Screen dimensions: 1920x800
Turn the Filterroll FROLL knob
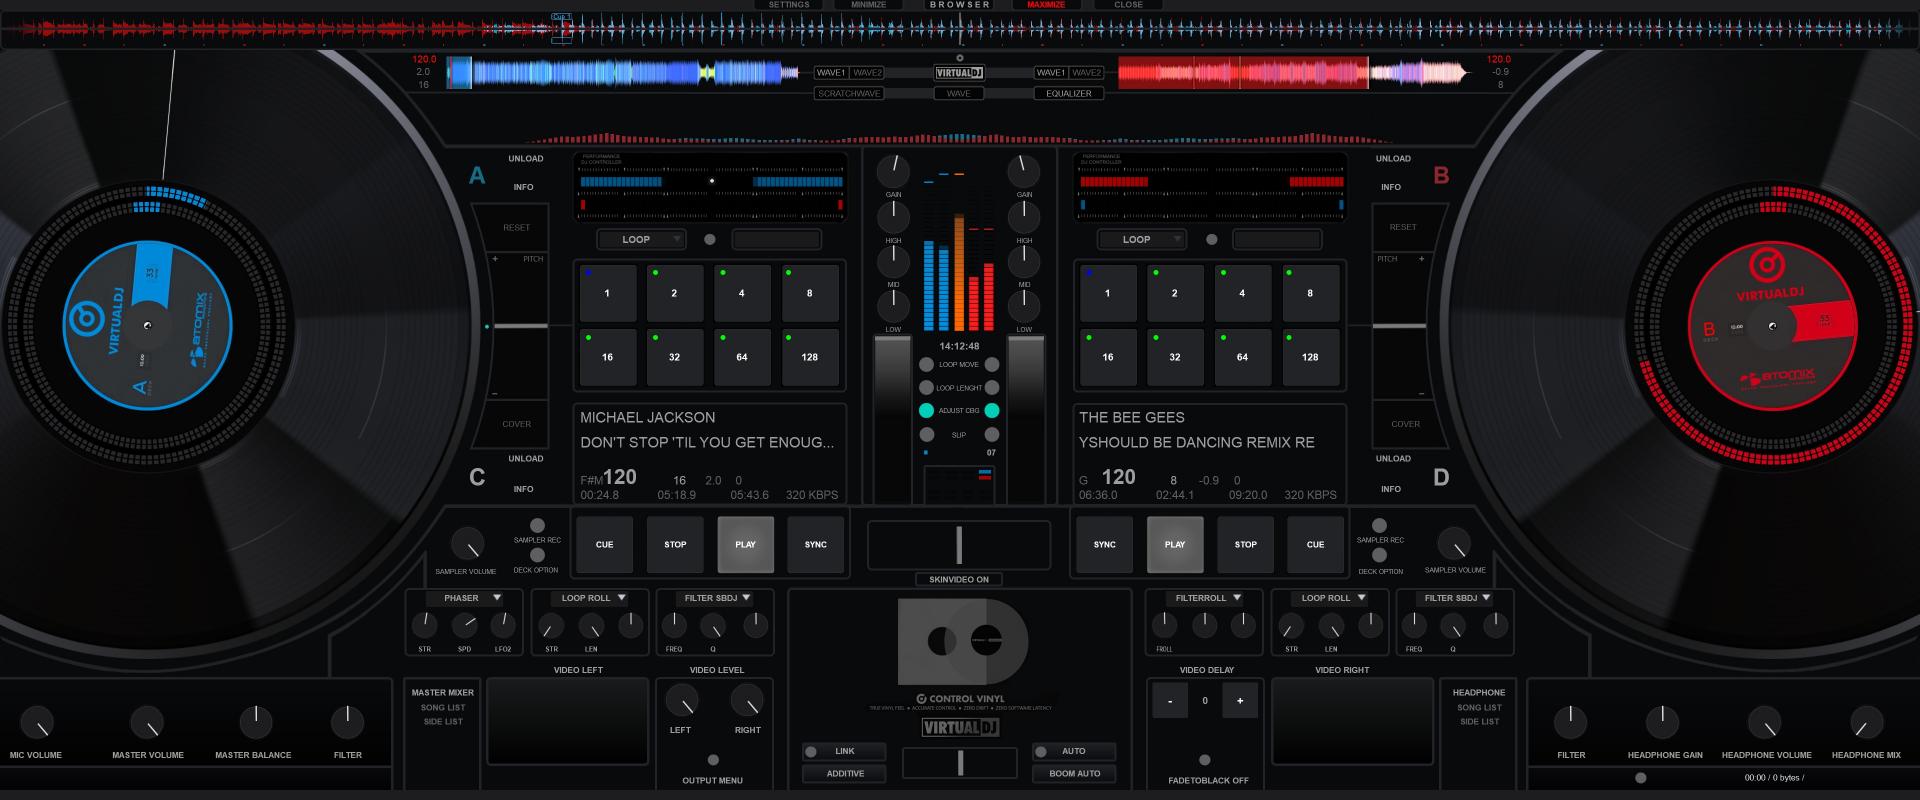1164,625
